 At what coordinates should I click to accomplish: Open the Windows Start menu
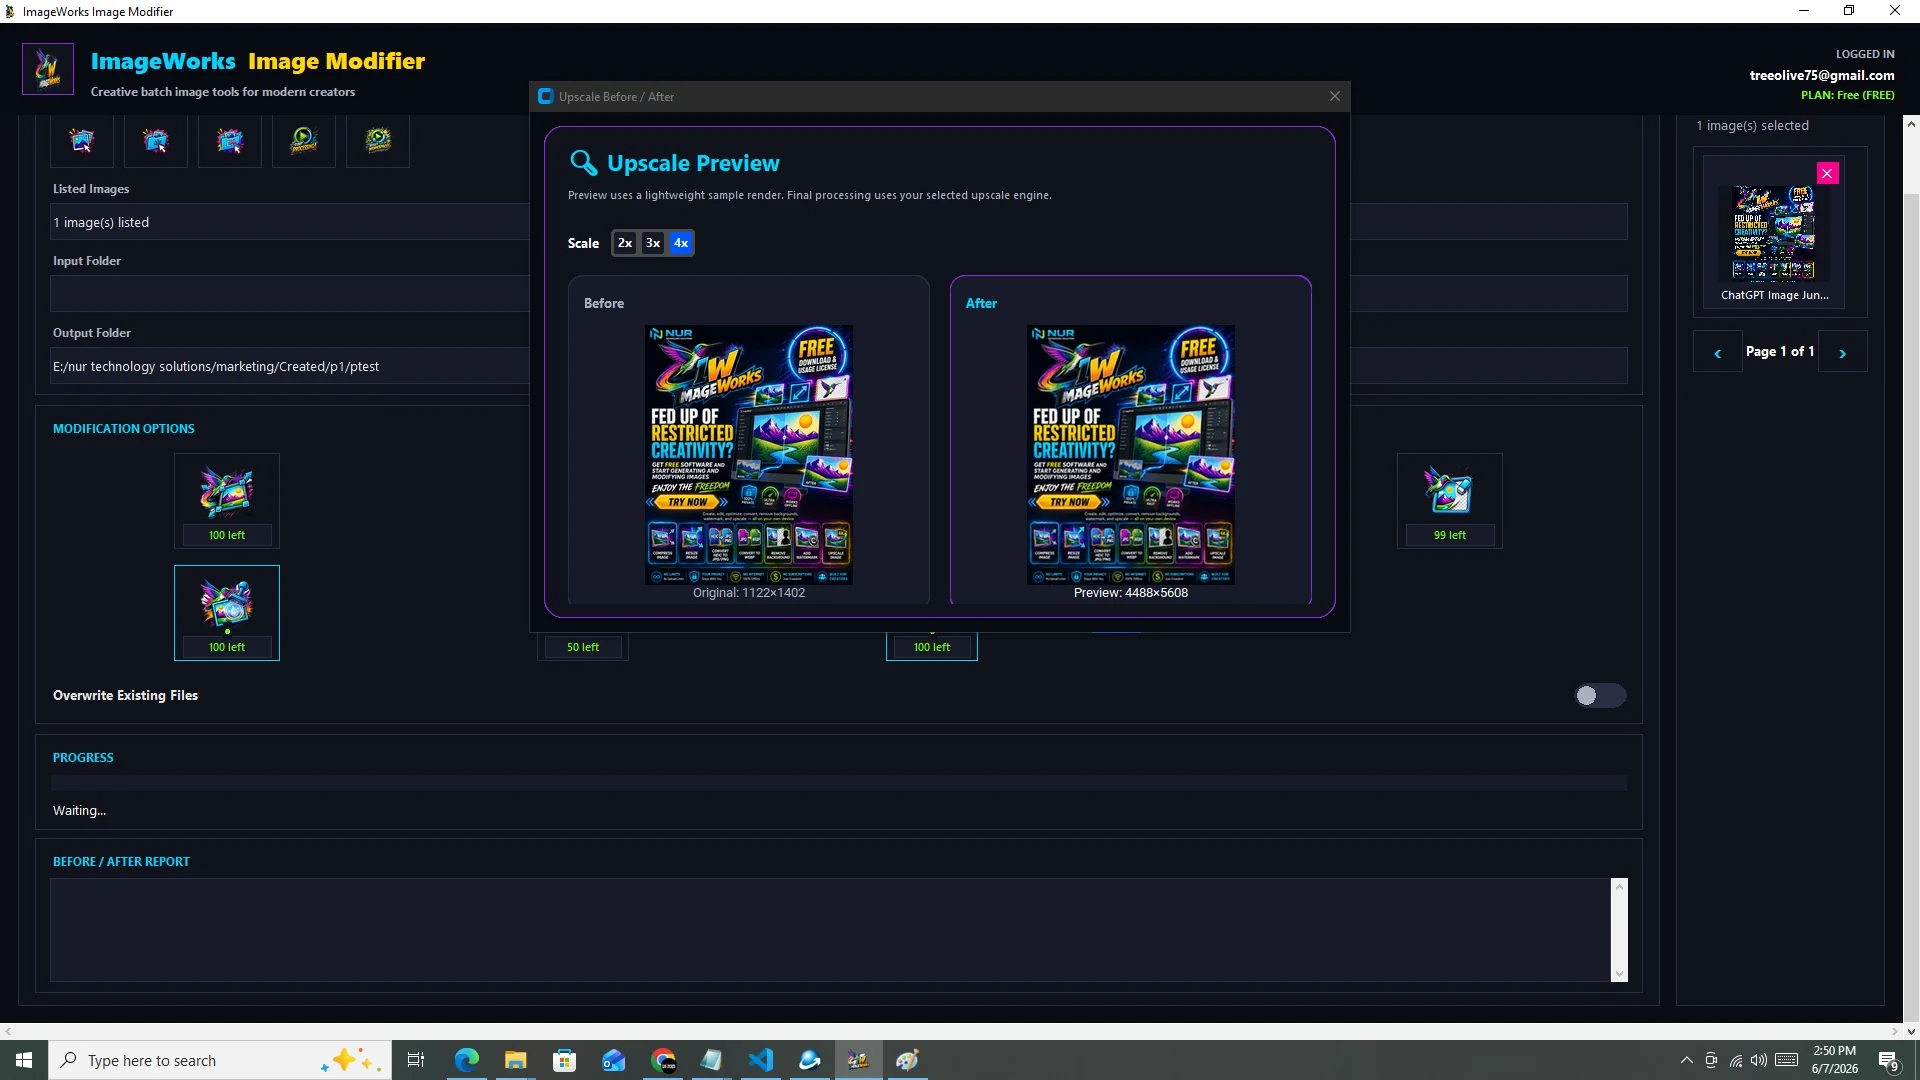coord(24,1060)
